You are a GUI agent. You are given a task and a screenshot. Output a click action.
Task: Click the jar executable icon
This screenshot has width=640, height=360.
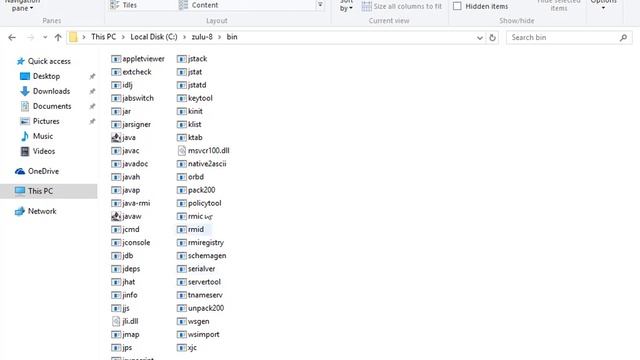116,111
